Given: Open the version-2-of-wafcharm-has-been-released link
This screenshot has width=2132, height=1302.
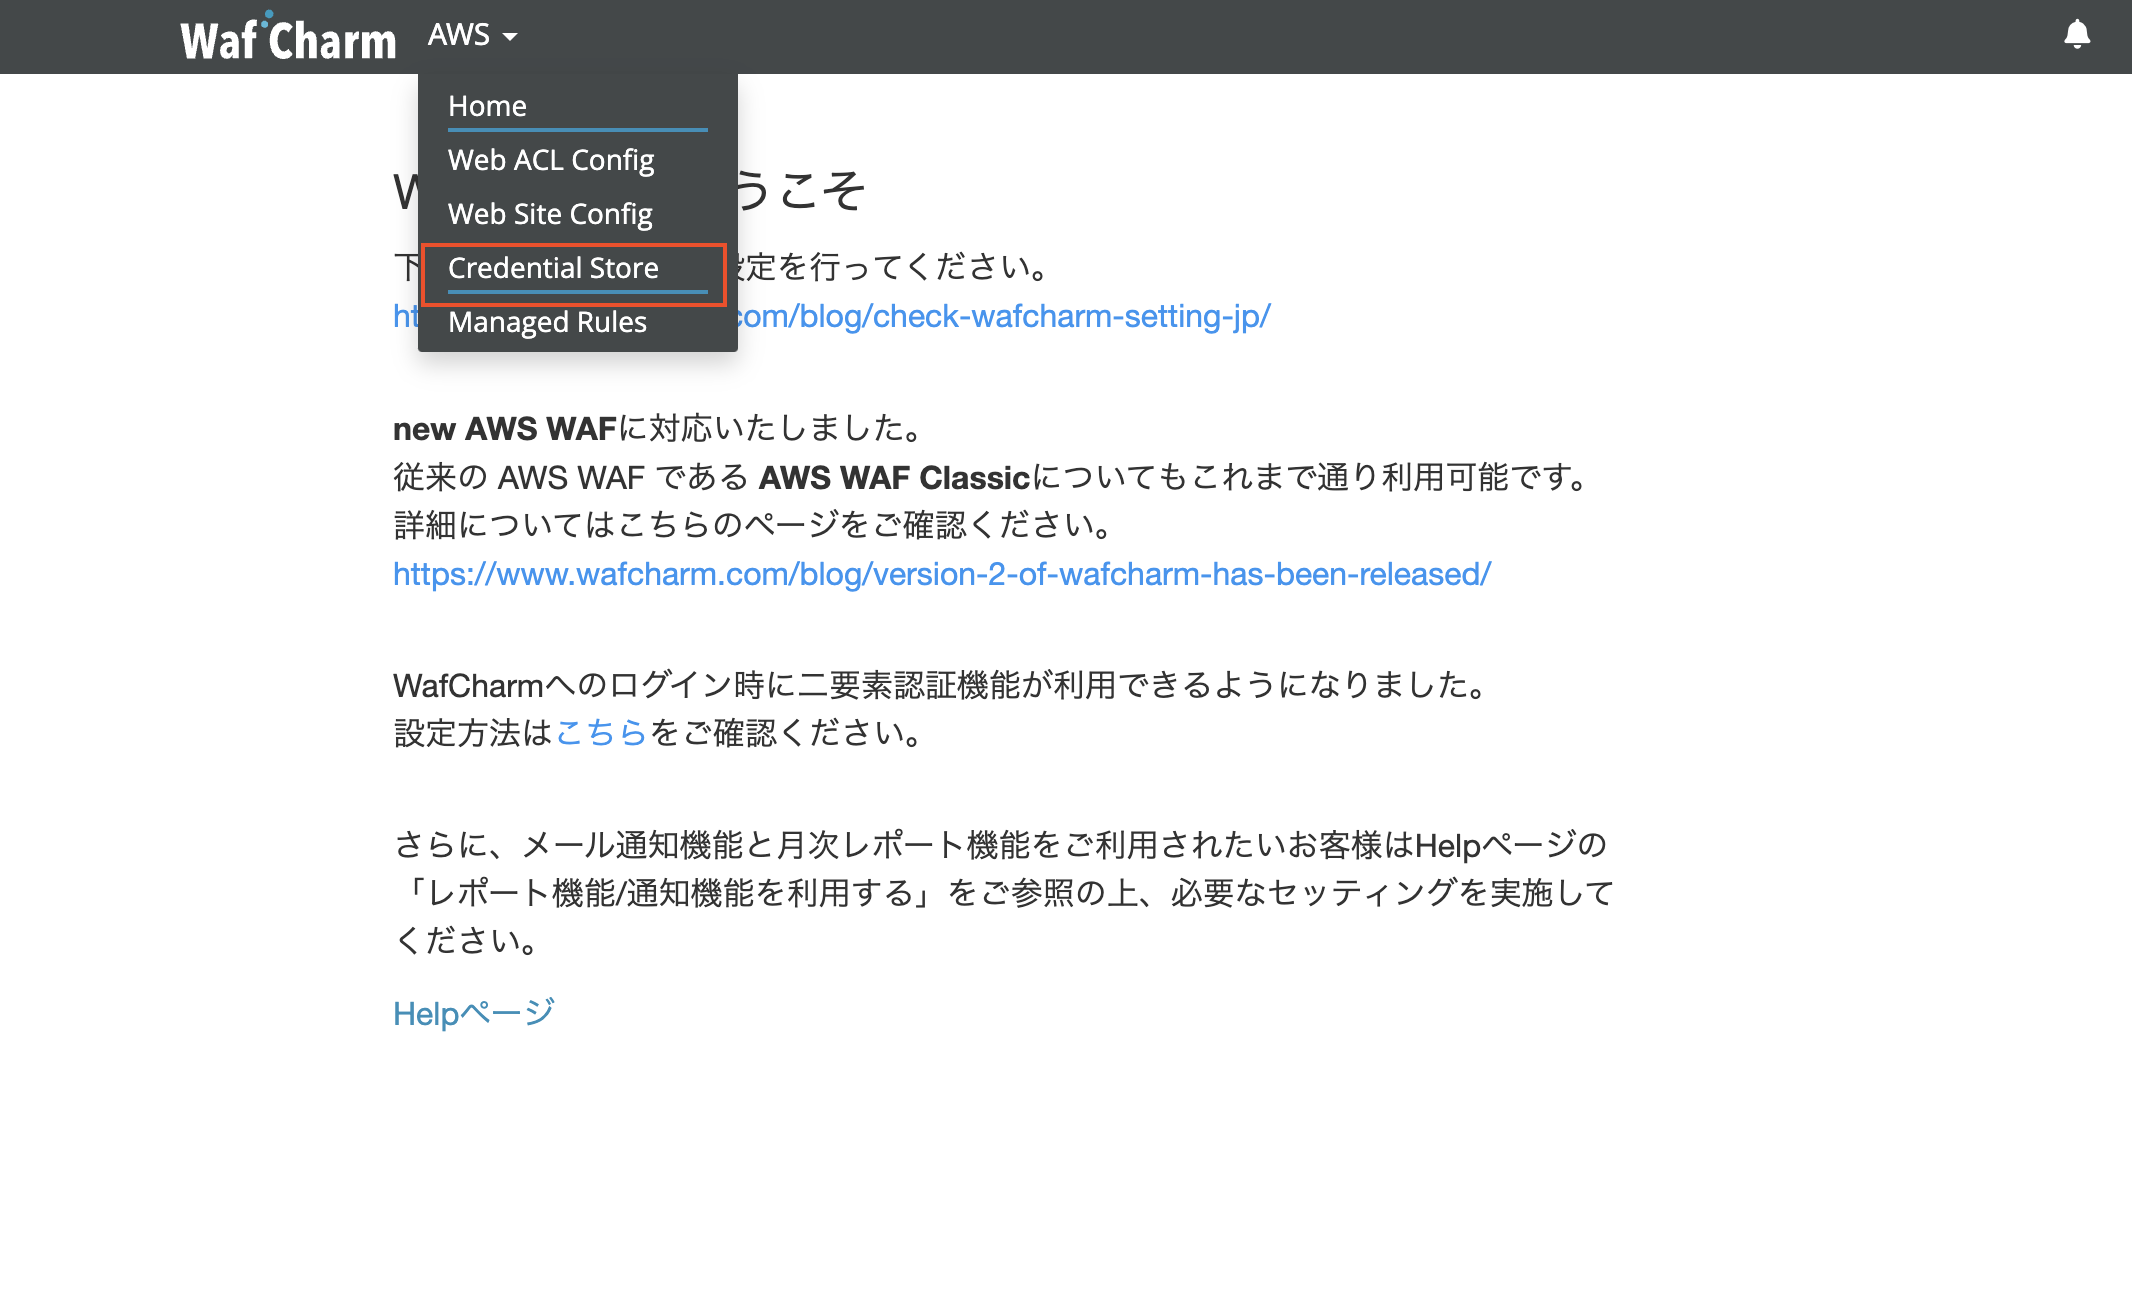Looking at the screenshot, I should coord(942,574).
